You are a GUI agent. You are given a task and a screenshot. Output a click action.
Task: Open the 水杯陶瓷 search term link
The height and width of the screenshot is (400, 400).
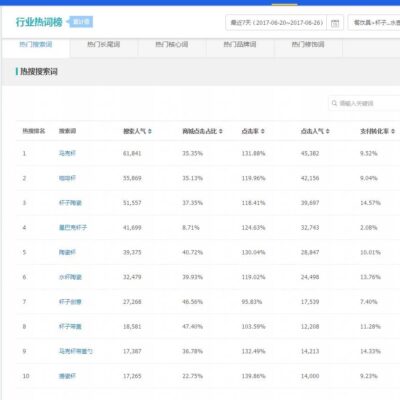tap(70, 277)
